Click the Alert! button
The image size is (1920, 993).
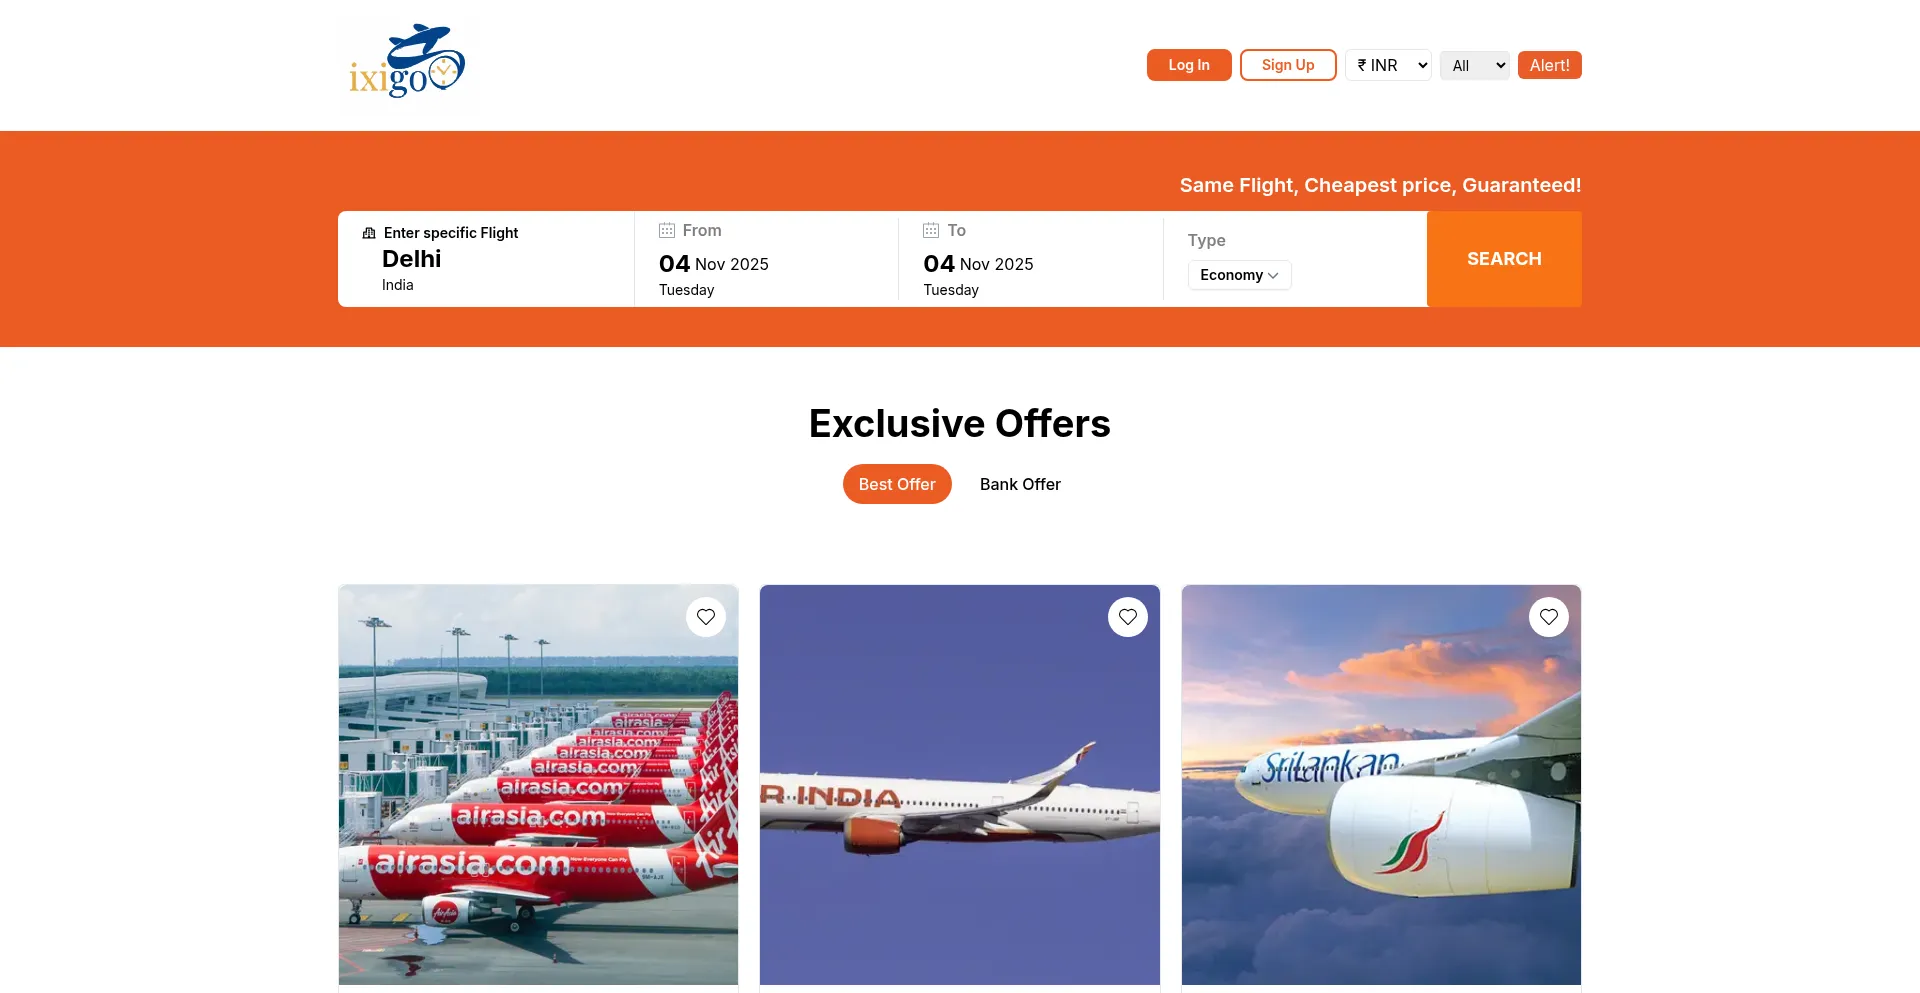coord(1549,65)
